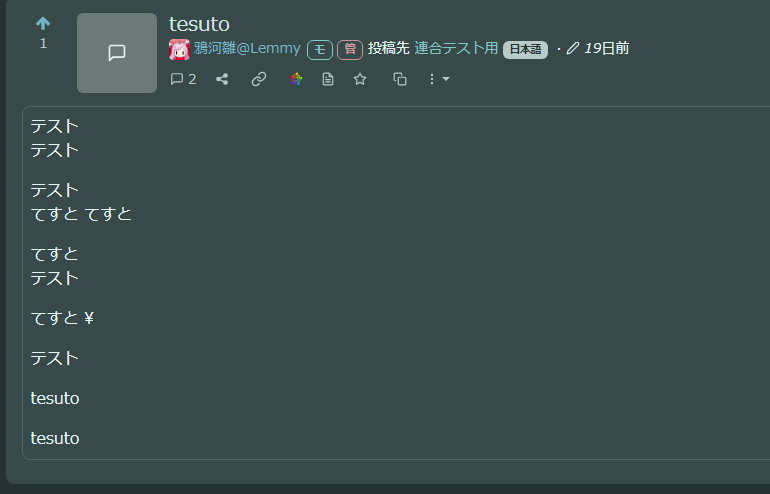Click the line てすと ¥
The image size is (770, 494).
click(62, 318)
